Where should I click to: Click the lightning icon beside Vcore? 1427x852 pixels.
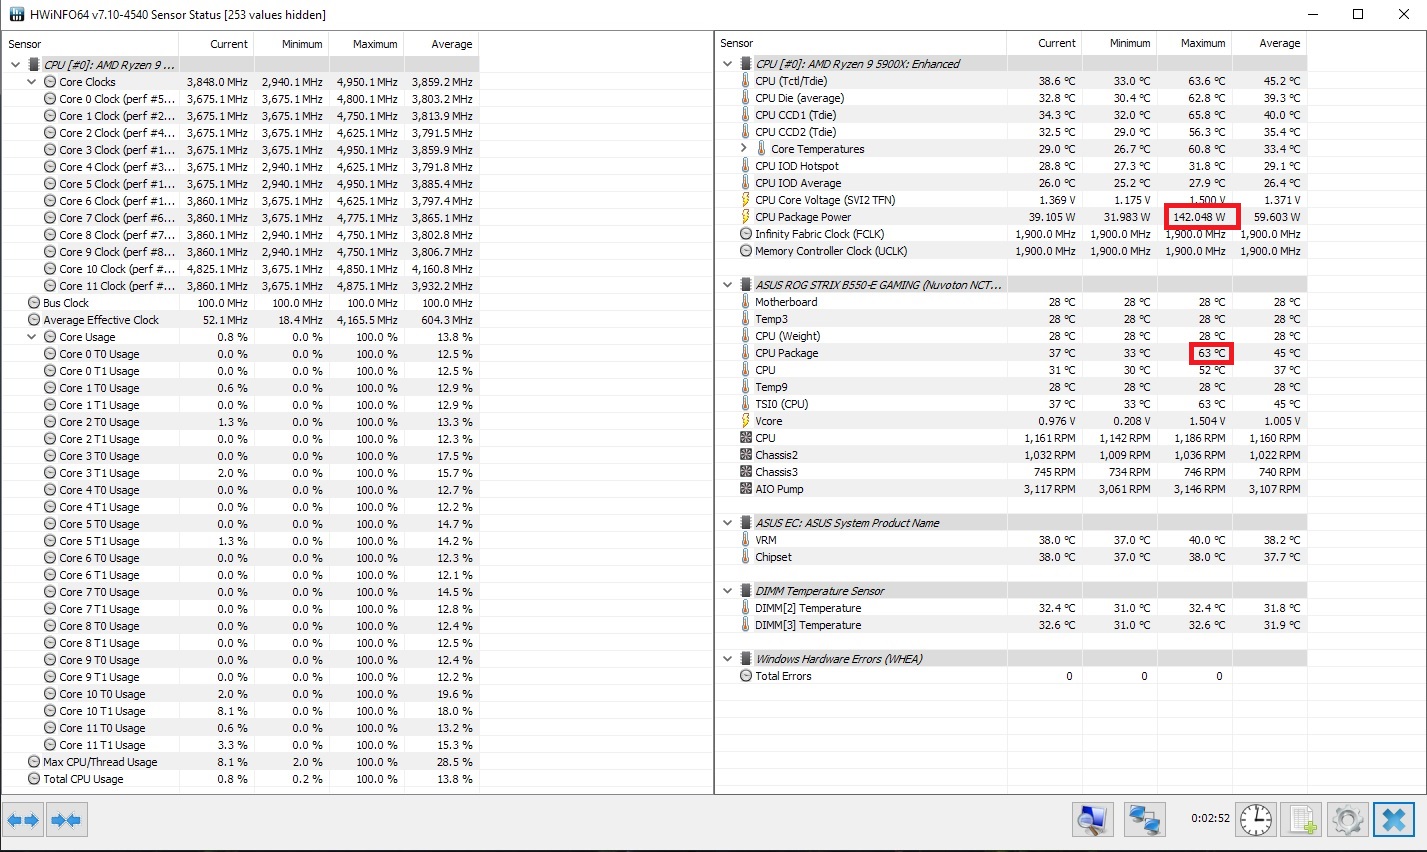[745, 421]
